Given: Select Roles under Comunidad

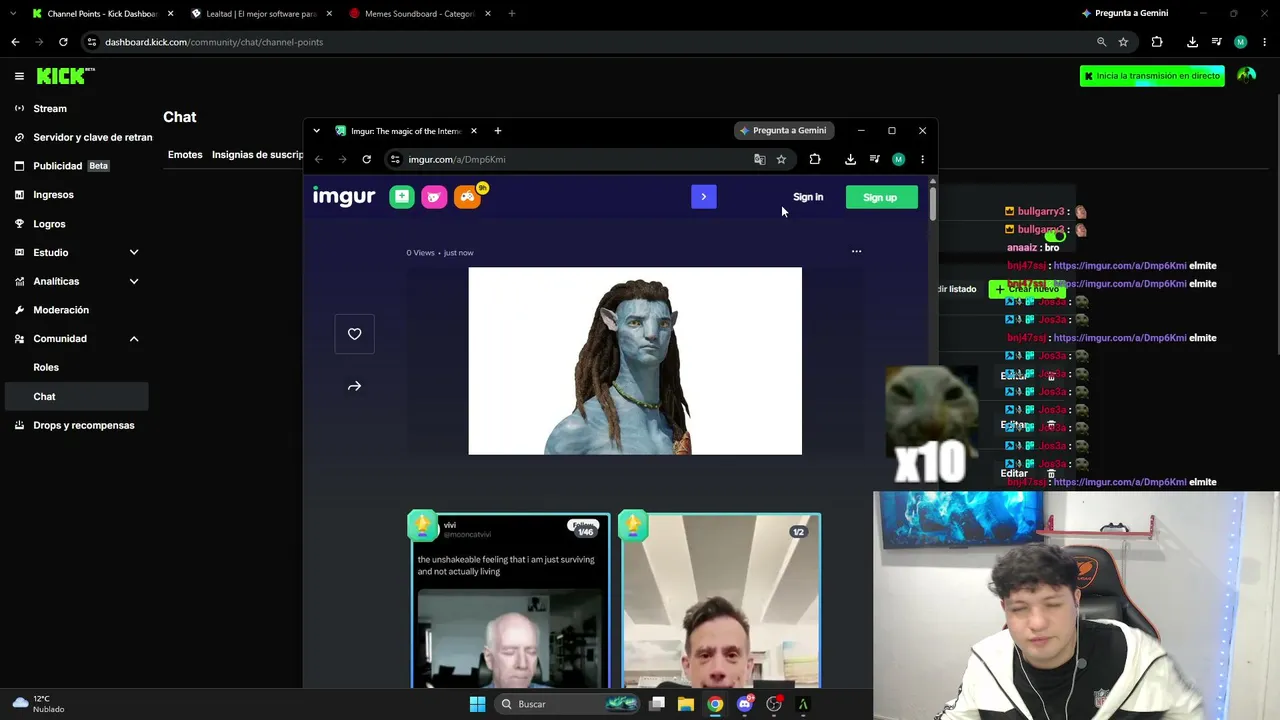Looking at the screenshot, I should [x=46, y=367].
